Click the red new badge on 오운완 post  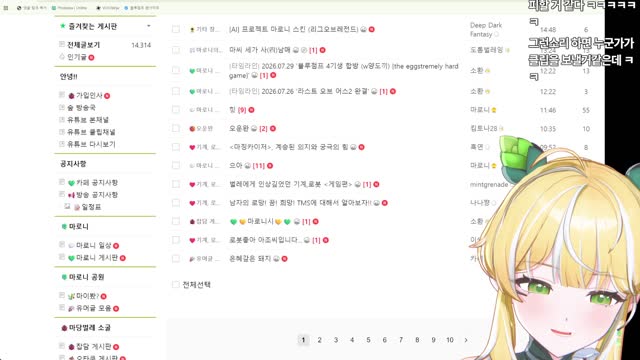point(273,129)
